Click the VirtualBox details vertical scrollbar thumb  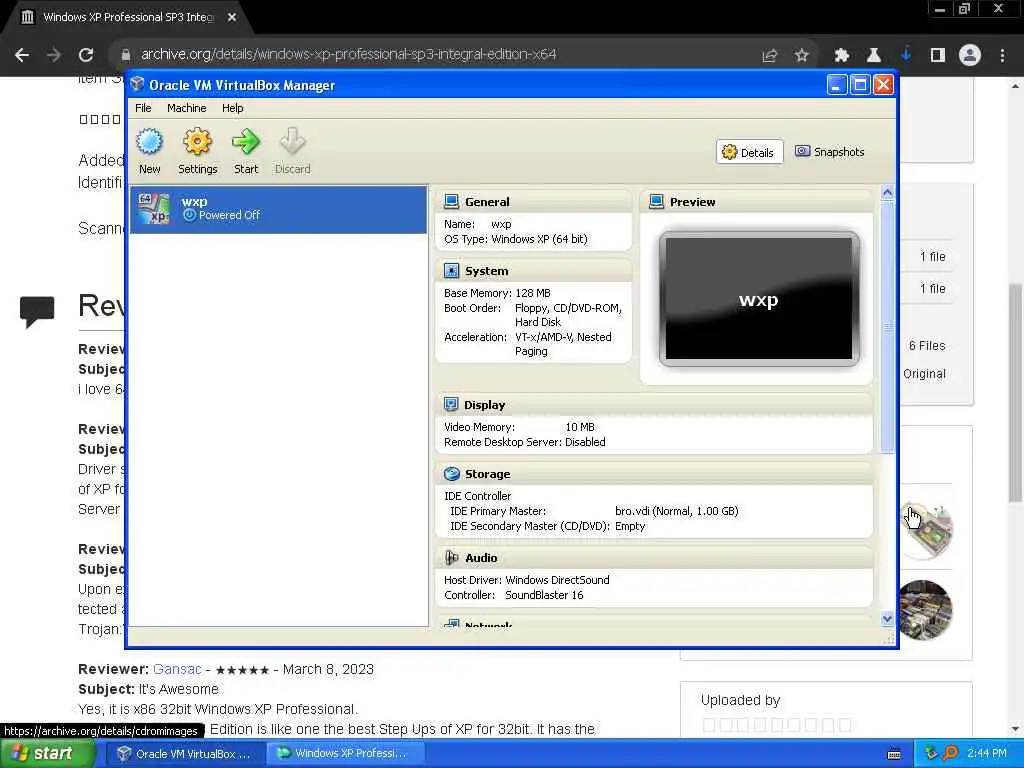point(887,327)
